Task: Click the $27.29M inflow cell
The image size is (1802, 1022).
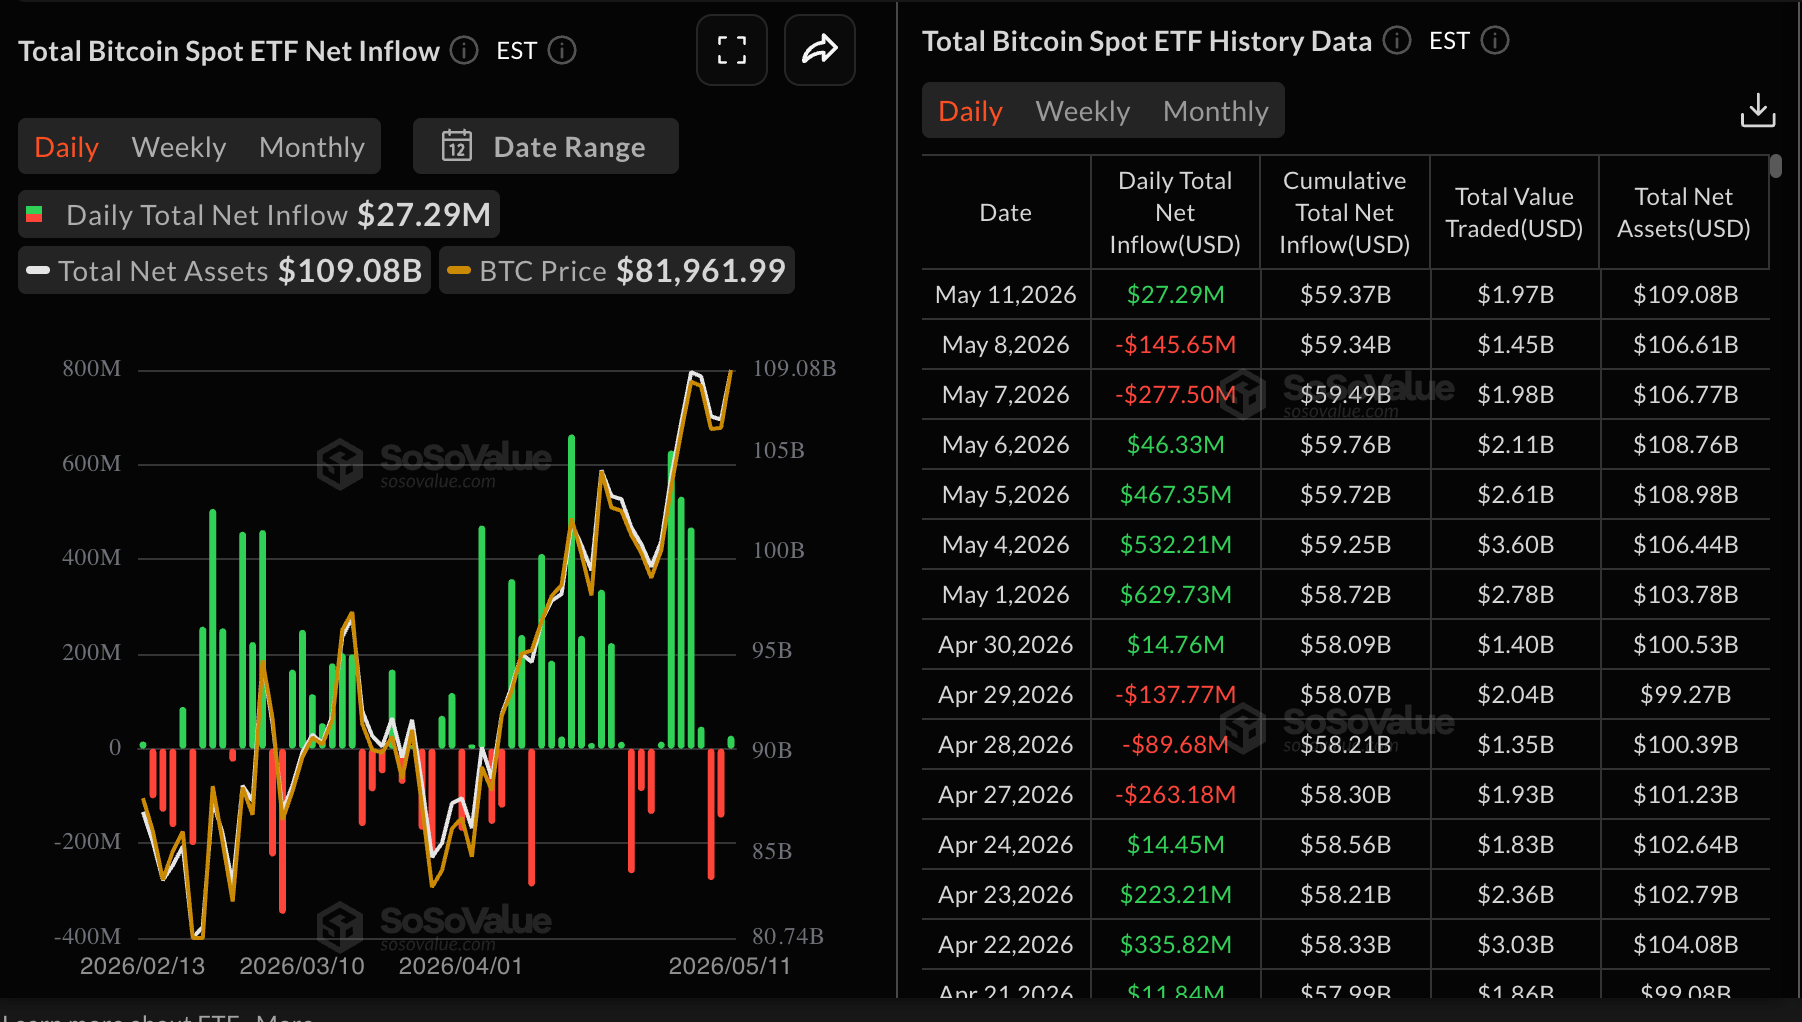Action: pos(1175,294)
